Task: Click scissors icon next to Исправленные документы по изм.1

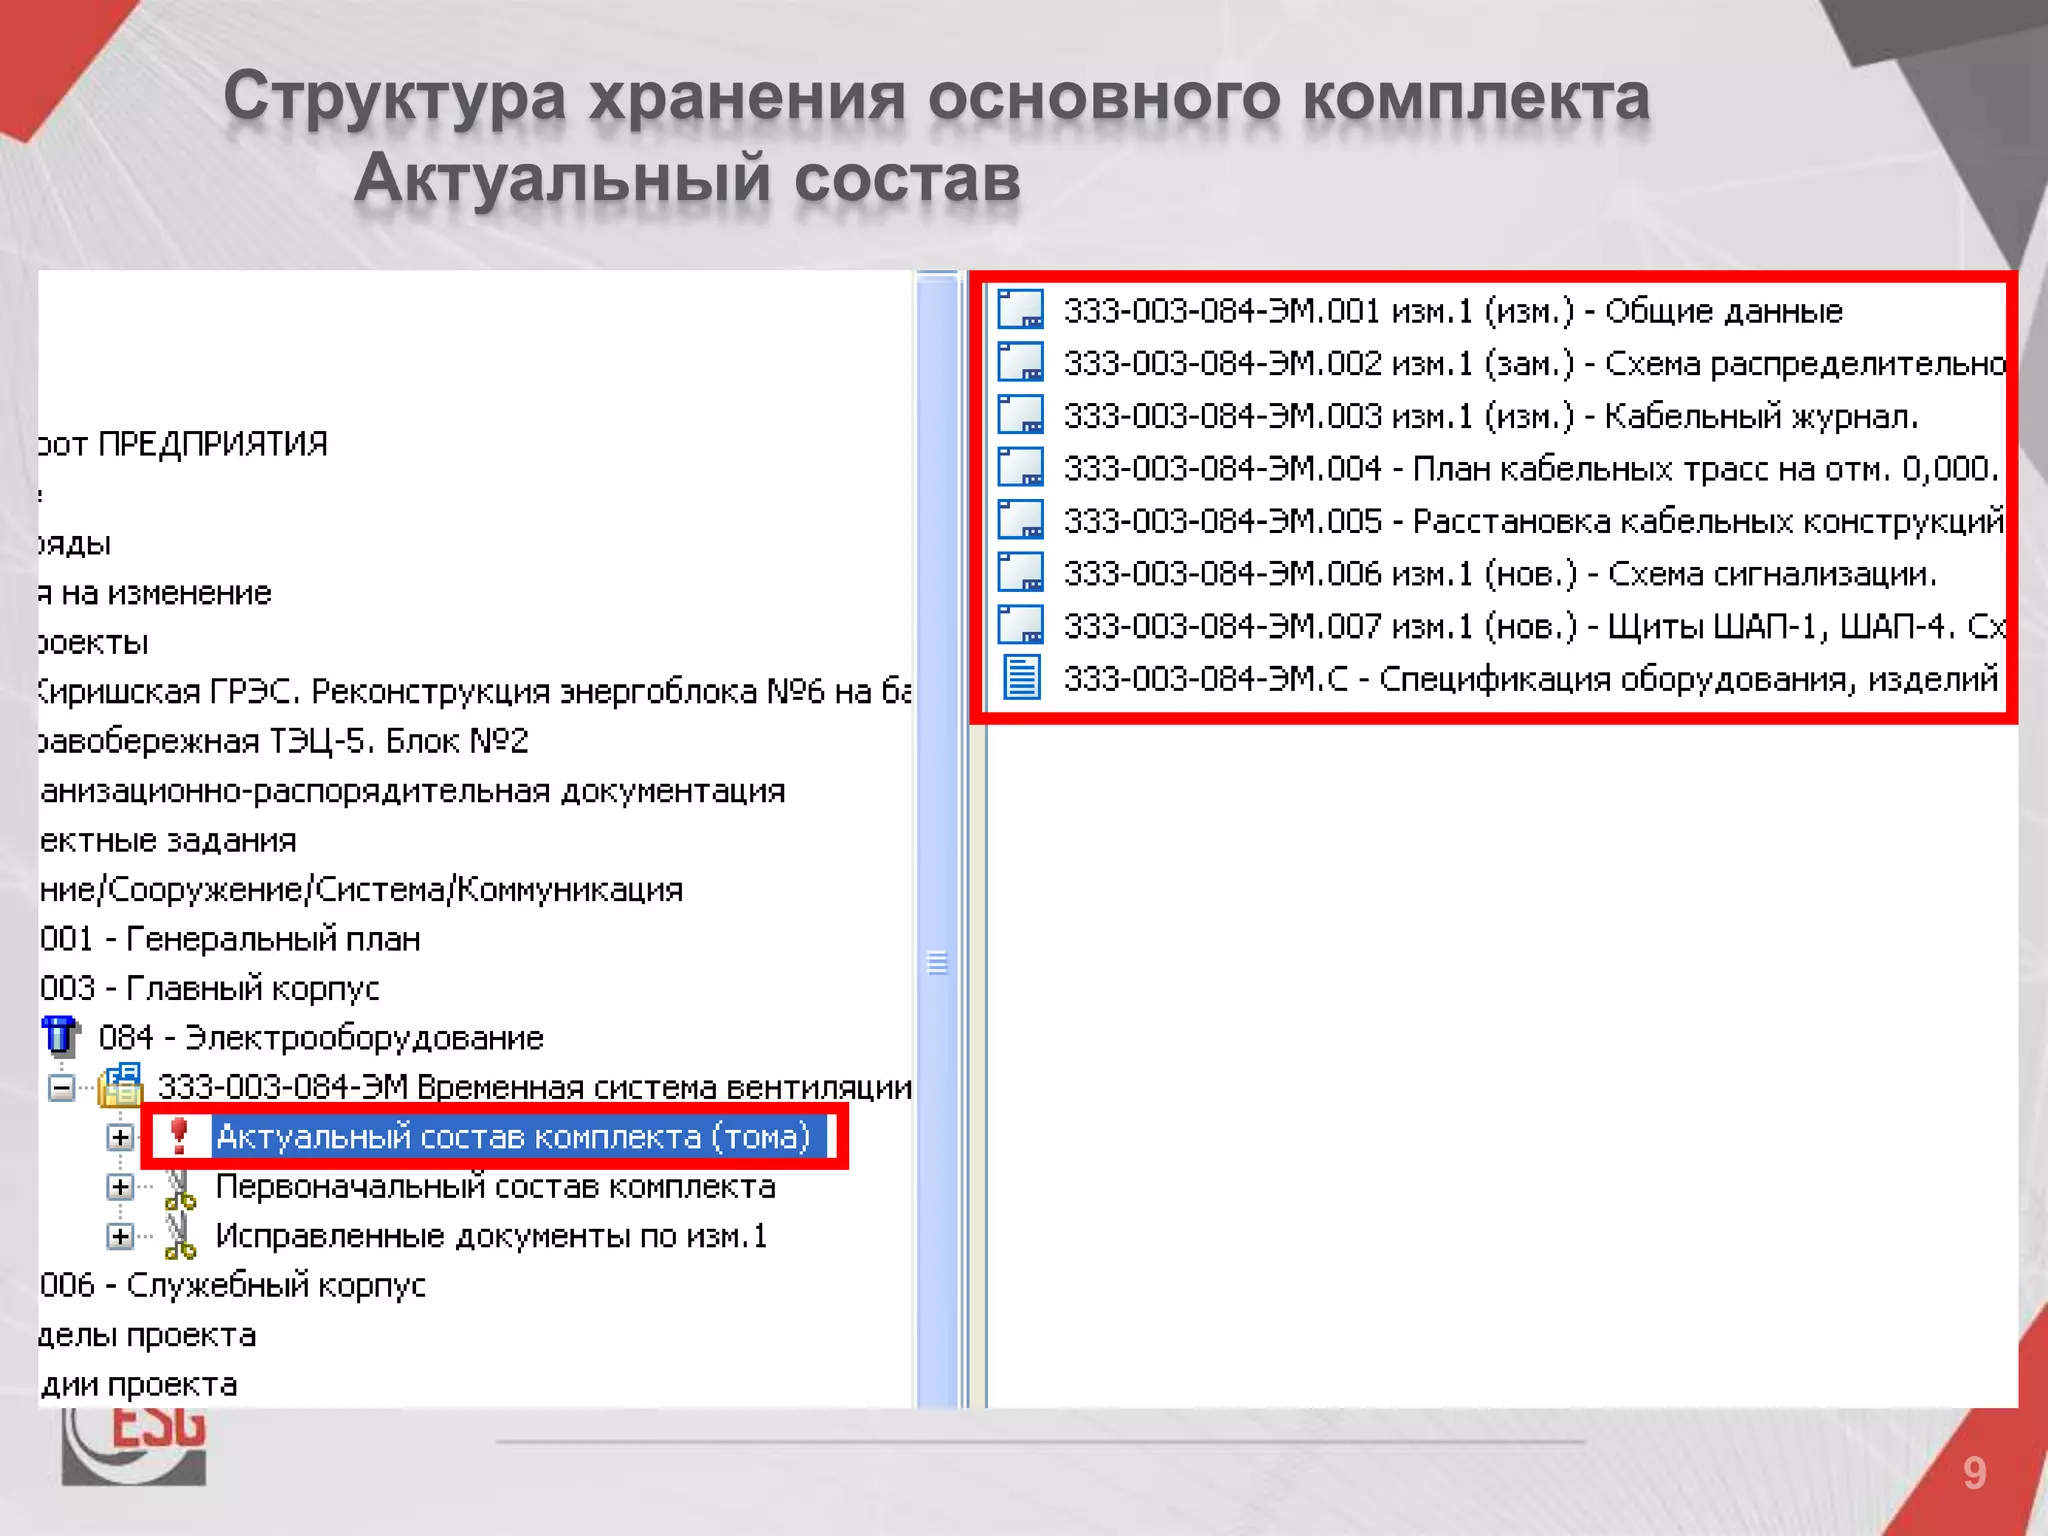Action: [x=180, y=1236]
